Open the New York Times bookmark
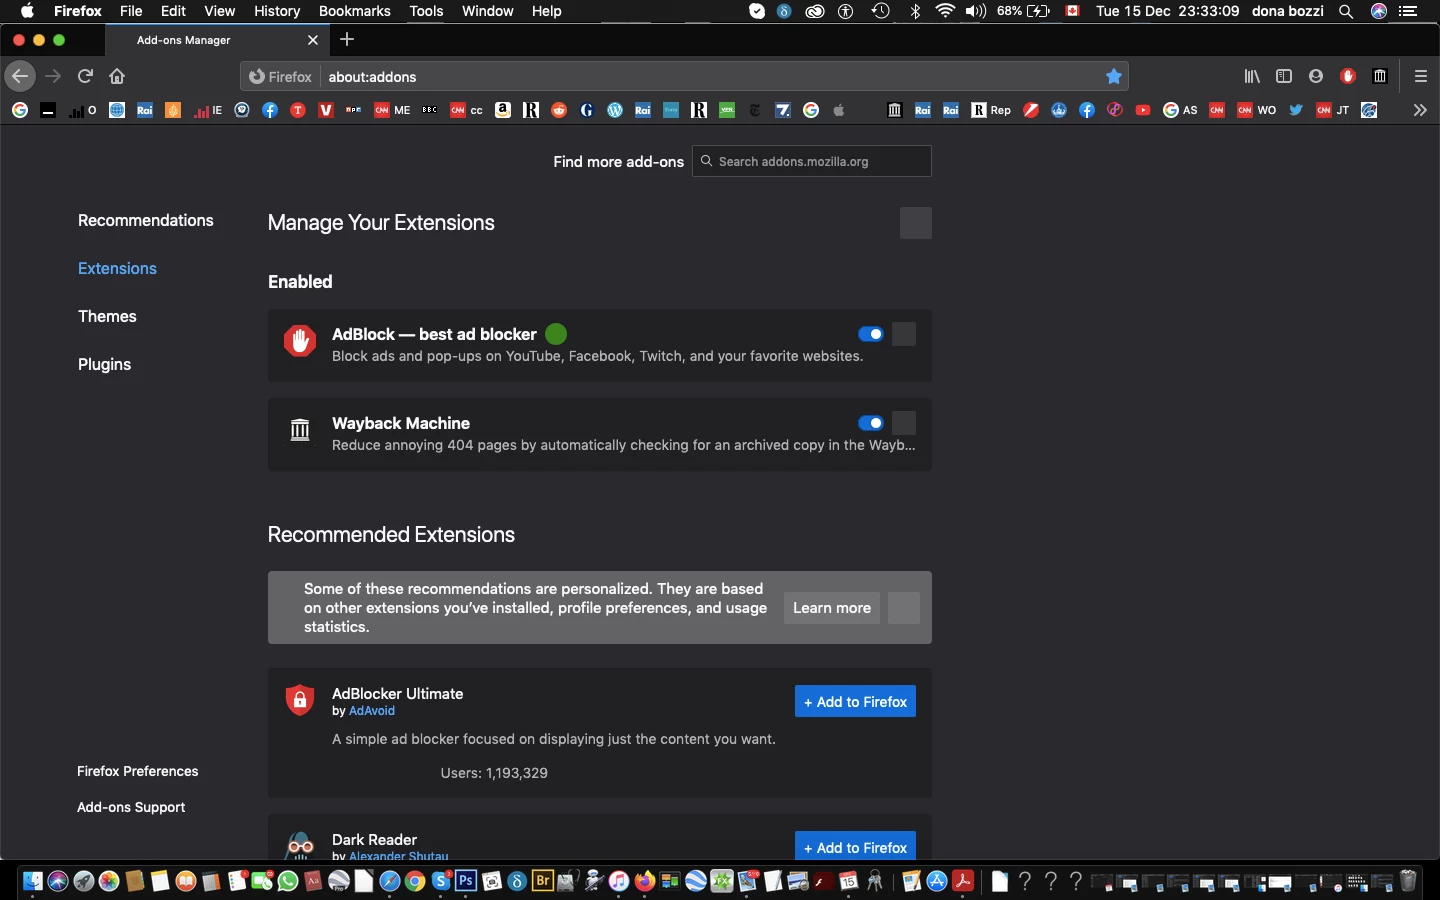1440x900 pixels. tap(755, 110)
